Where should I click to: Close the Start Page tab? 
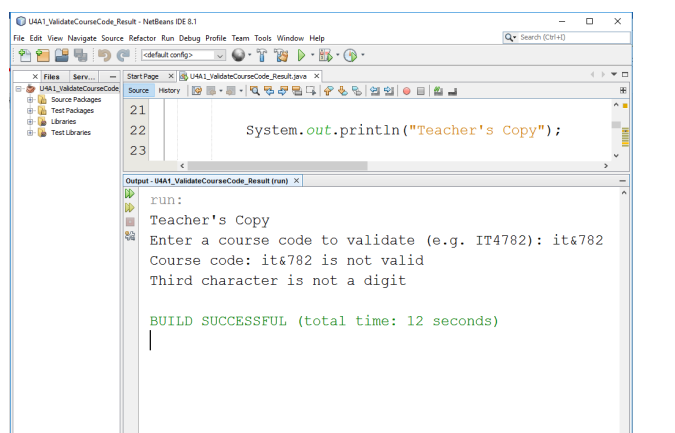coord(171,76)
